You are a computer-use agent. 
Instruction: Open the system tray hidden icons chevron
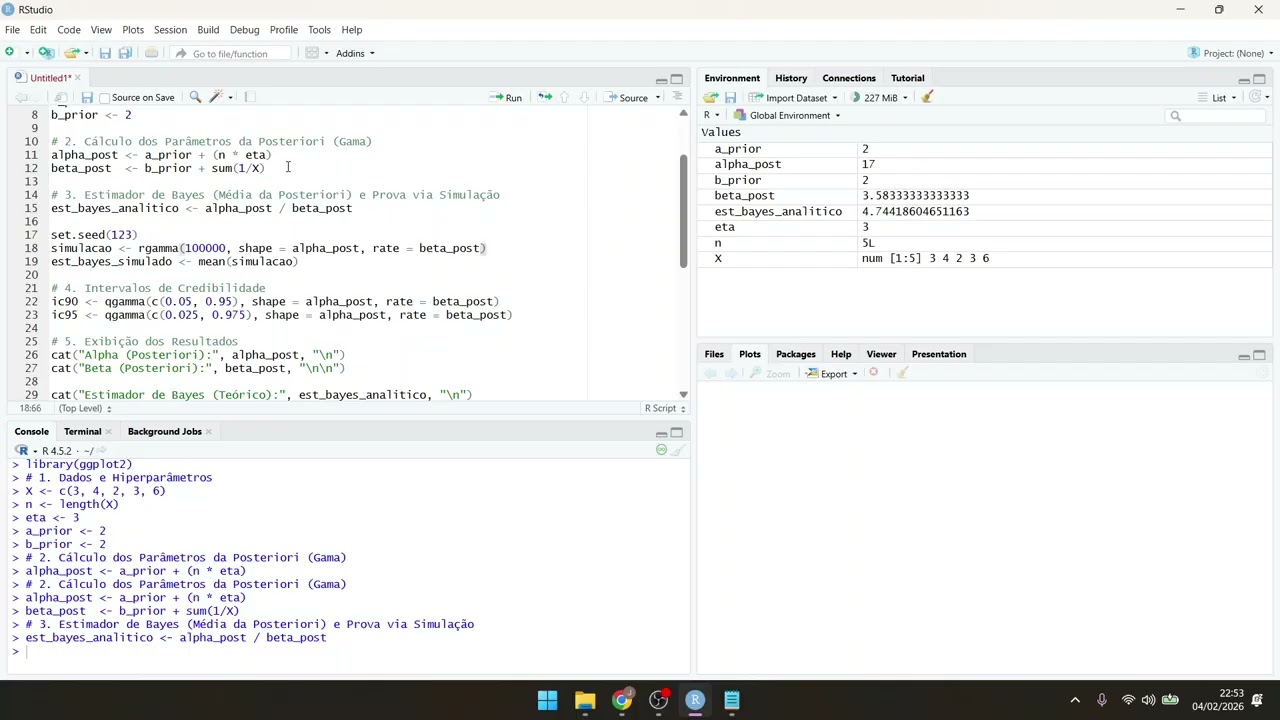pos(1075,700)
